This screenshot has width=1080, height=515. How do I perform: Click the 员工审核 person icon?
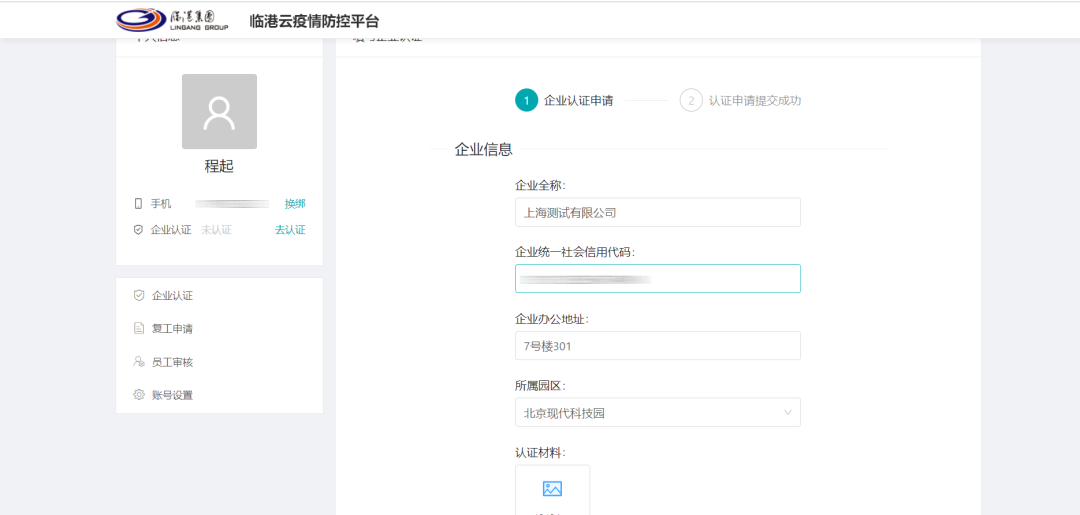[139, 362]
